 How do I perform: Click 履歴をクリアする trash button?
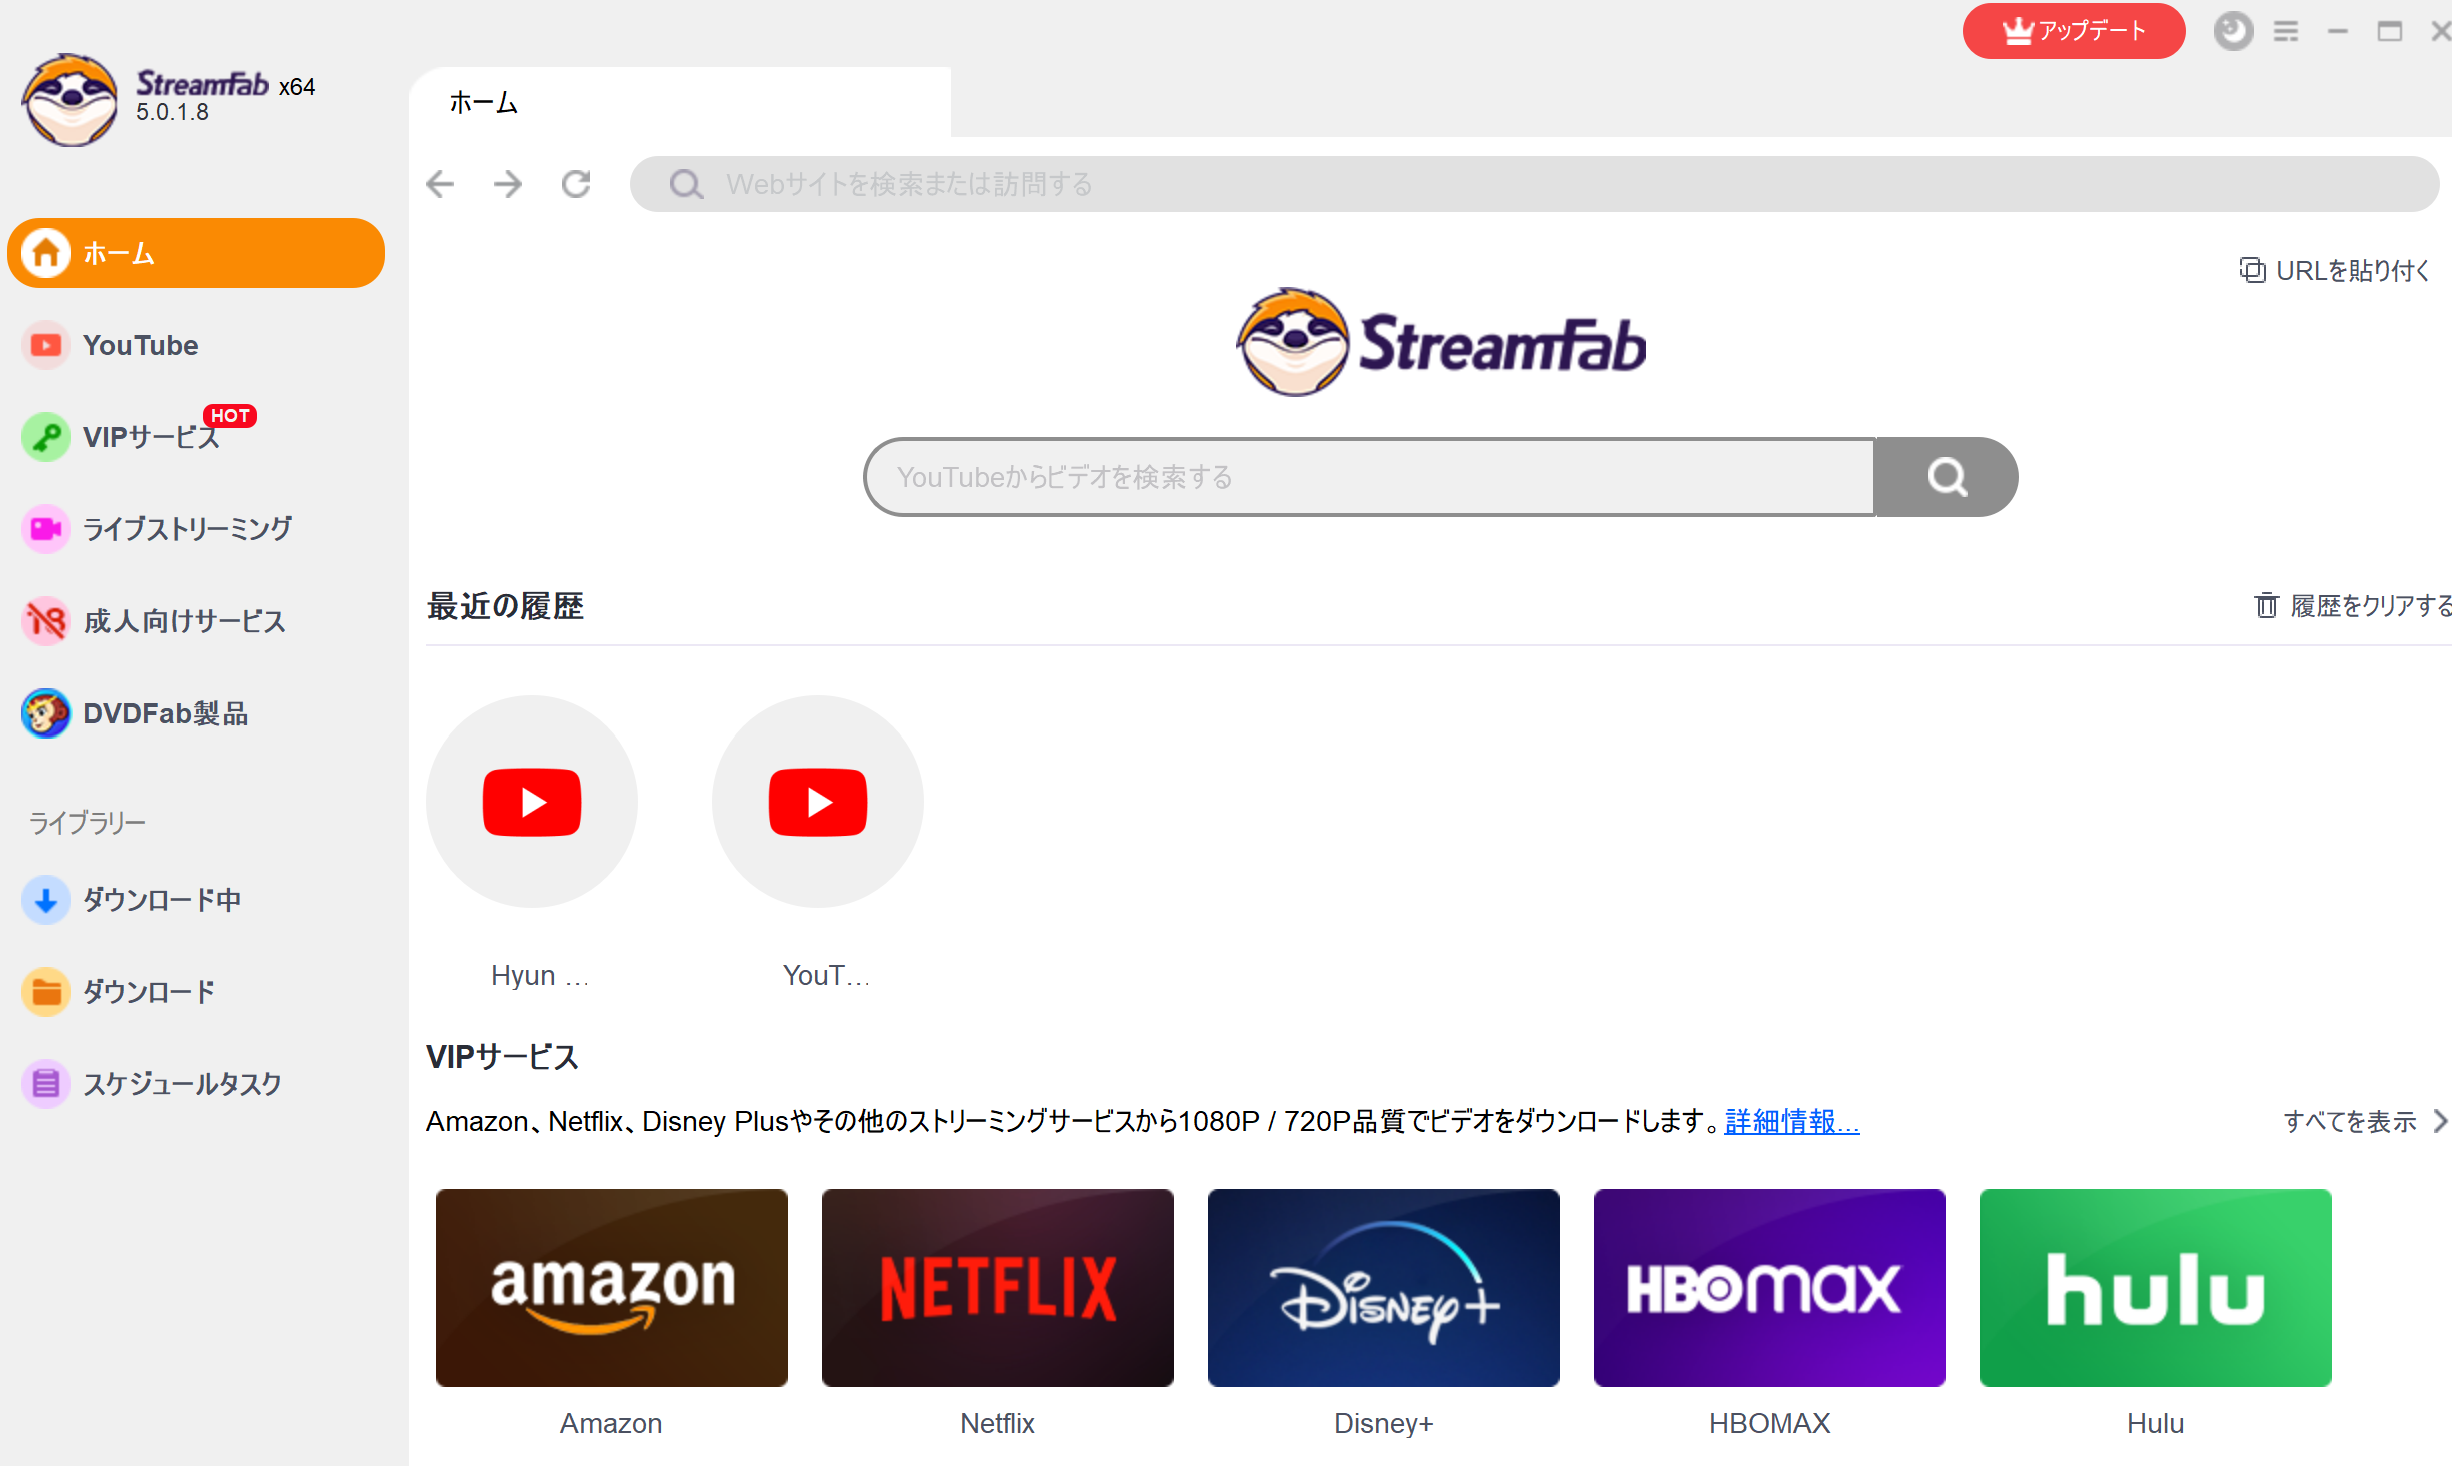tap(2352, 606)
